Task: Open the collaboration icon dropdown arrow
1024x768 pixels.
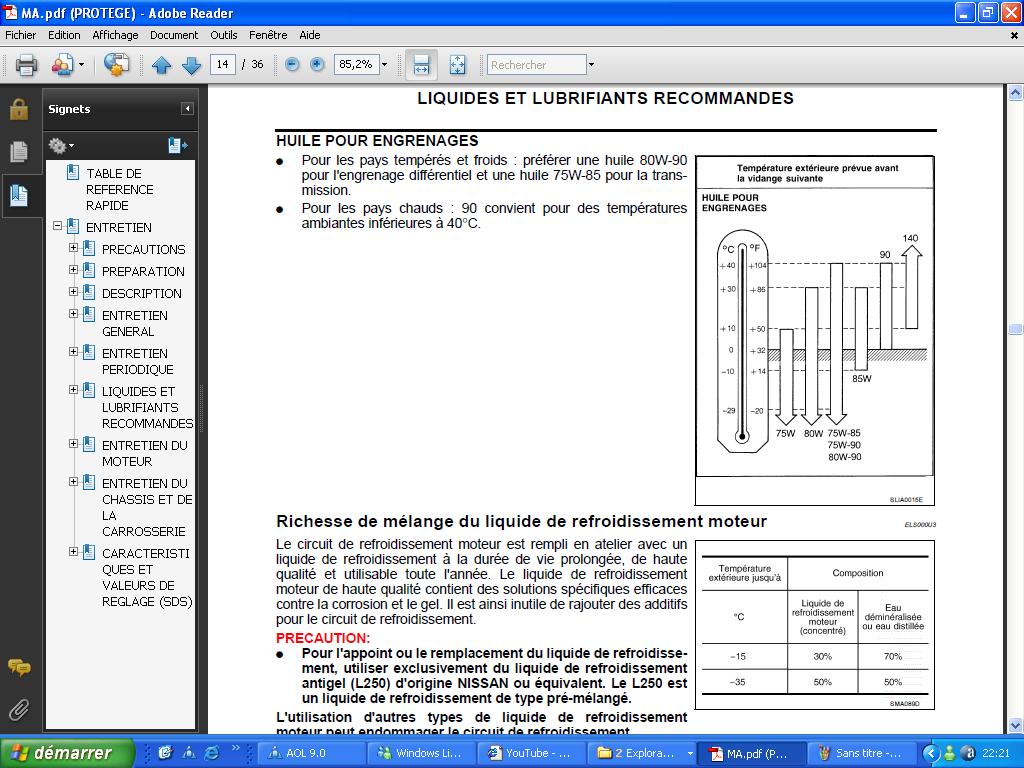Action: point(81,65)
